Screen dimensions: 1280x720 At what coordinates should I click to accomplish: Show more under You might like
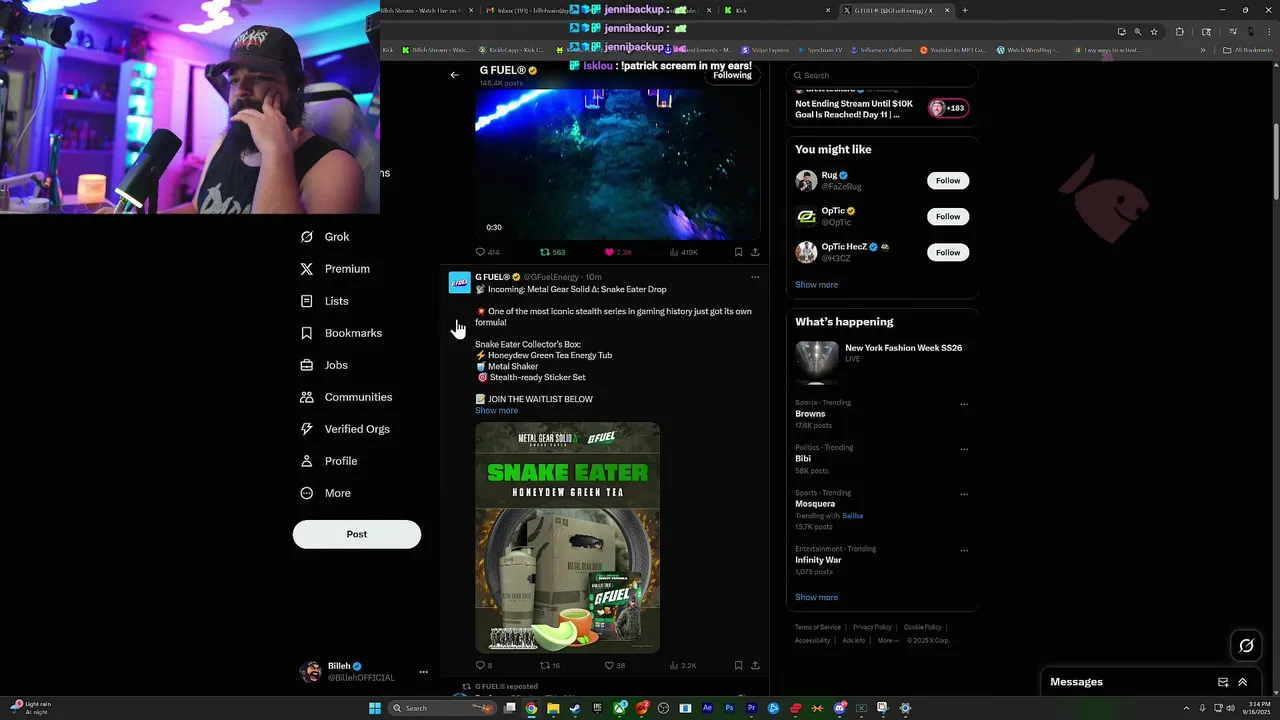(816, 285)
